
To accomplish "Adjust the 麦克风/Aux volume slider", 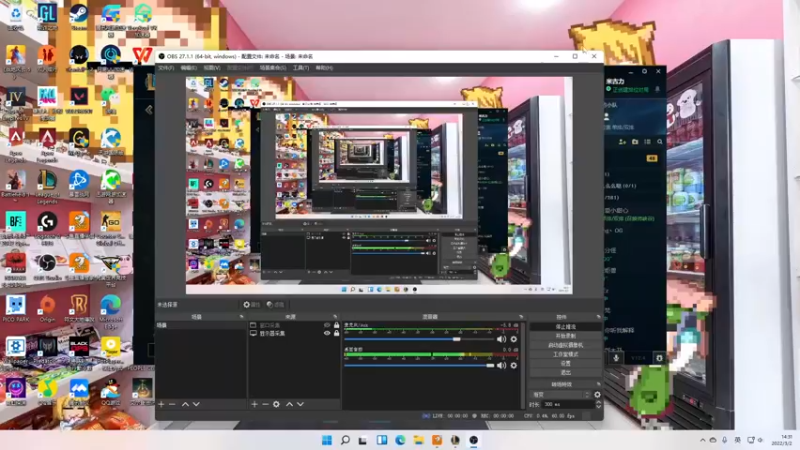I will pos(419,339).
